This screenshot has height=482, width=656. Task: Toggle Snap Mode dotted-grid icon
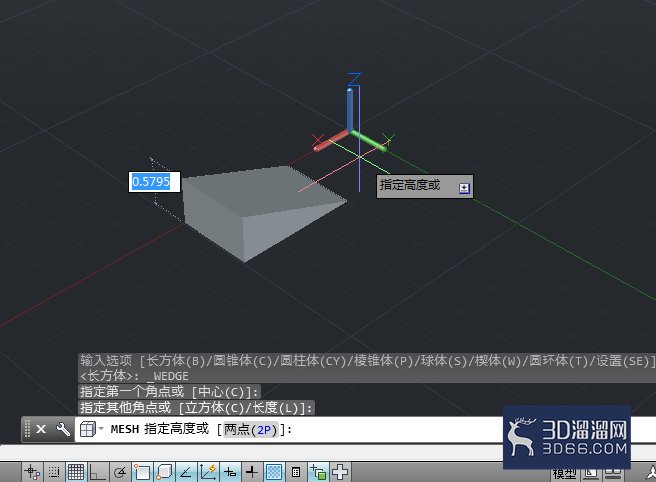pyautogui.click(x=54, y=472)
